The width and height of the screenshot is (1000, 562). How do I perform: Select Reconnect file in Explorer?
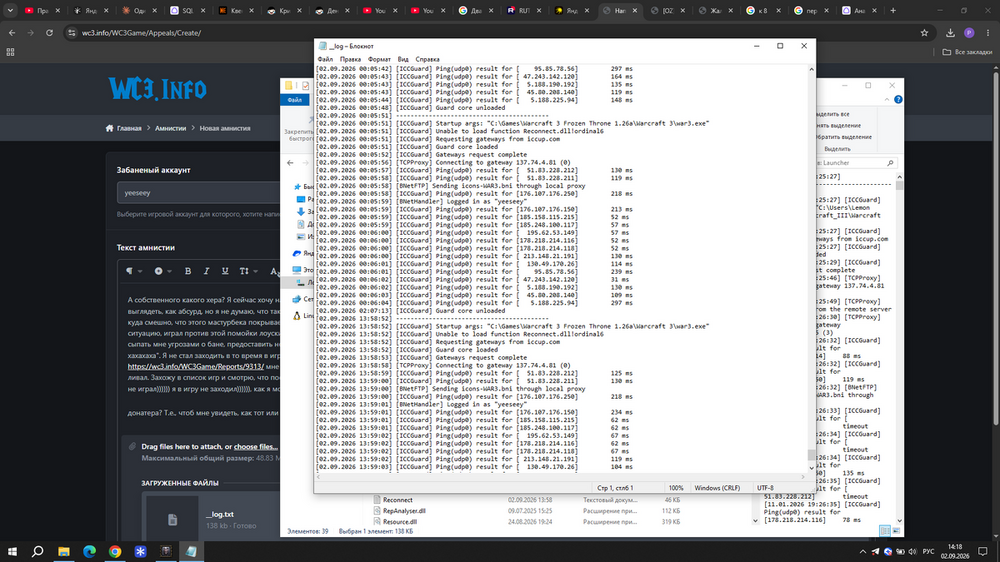click(x=398, y=500)
